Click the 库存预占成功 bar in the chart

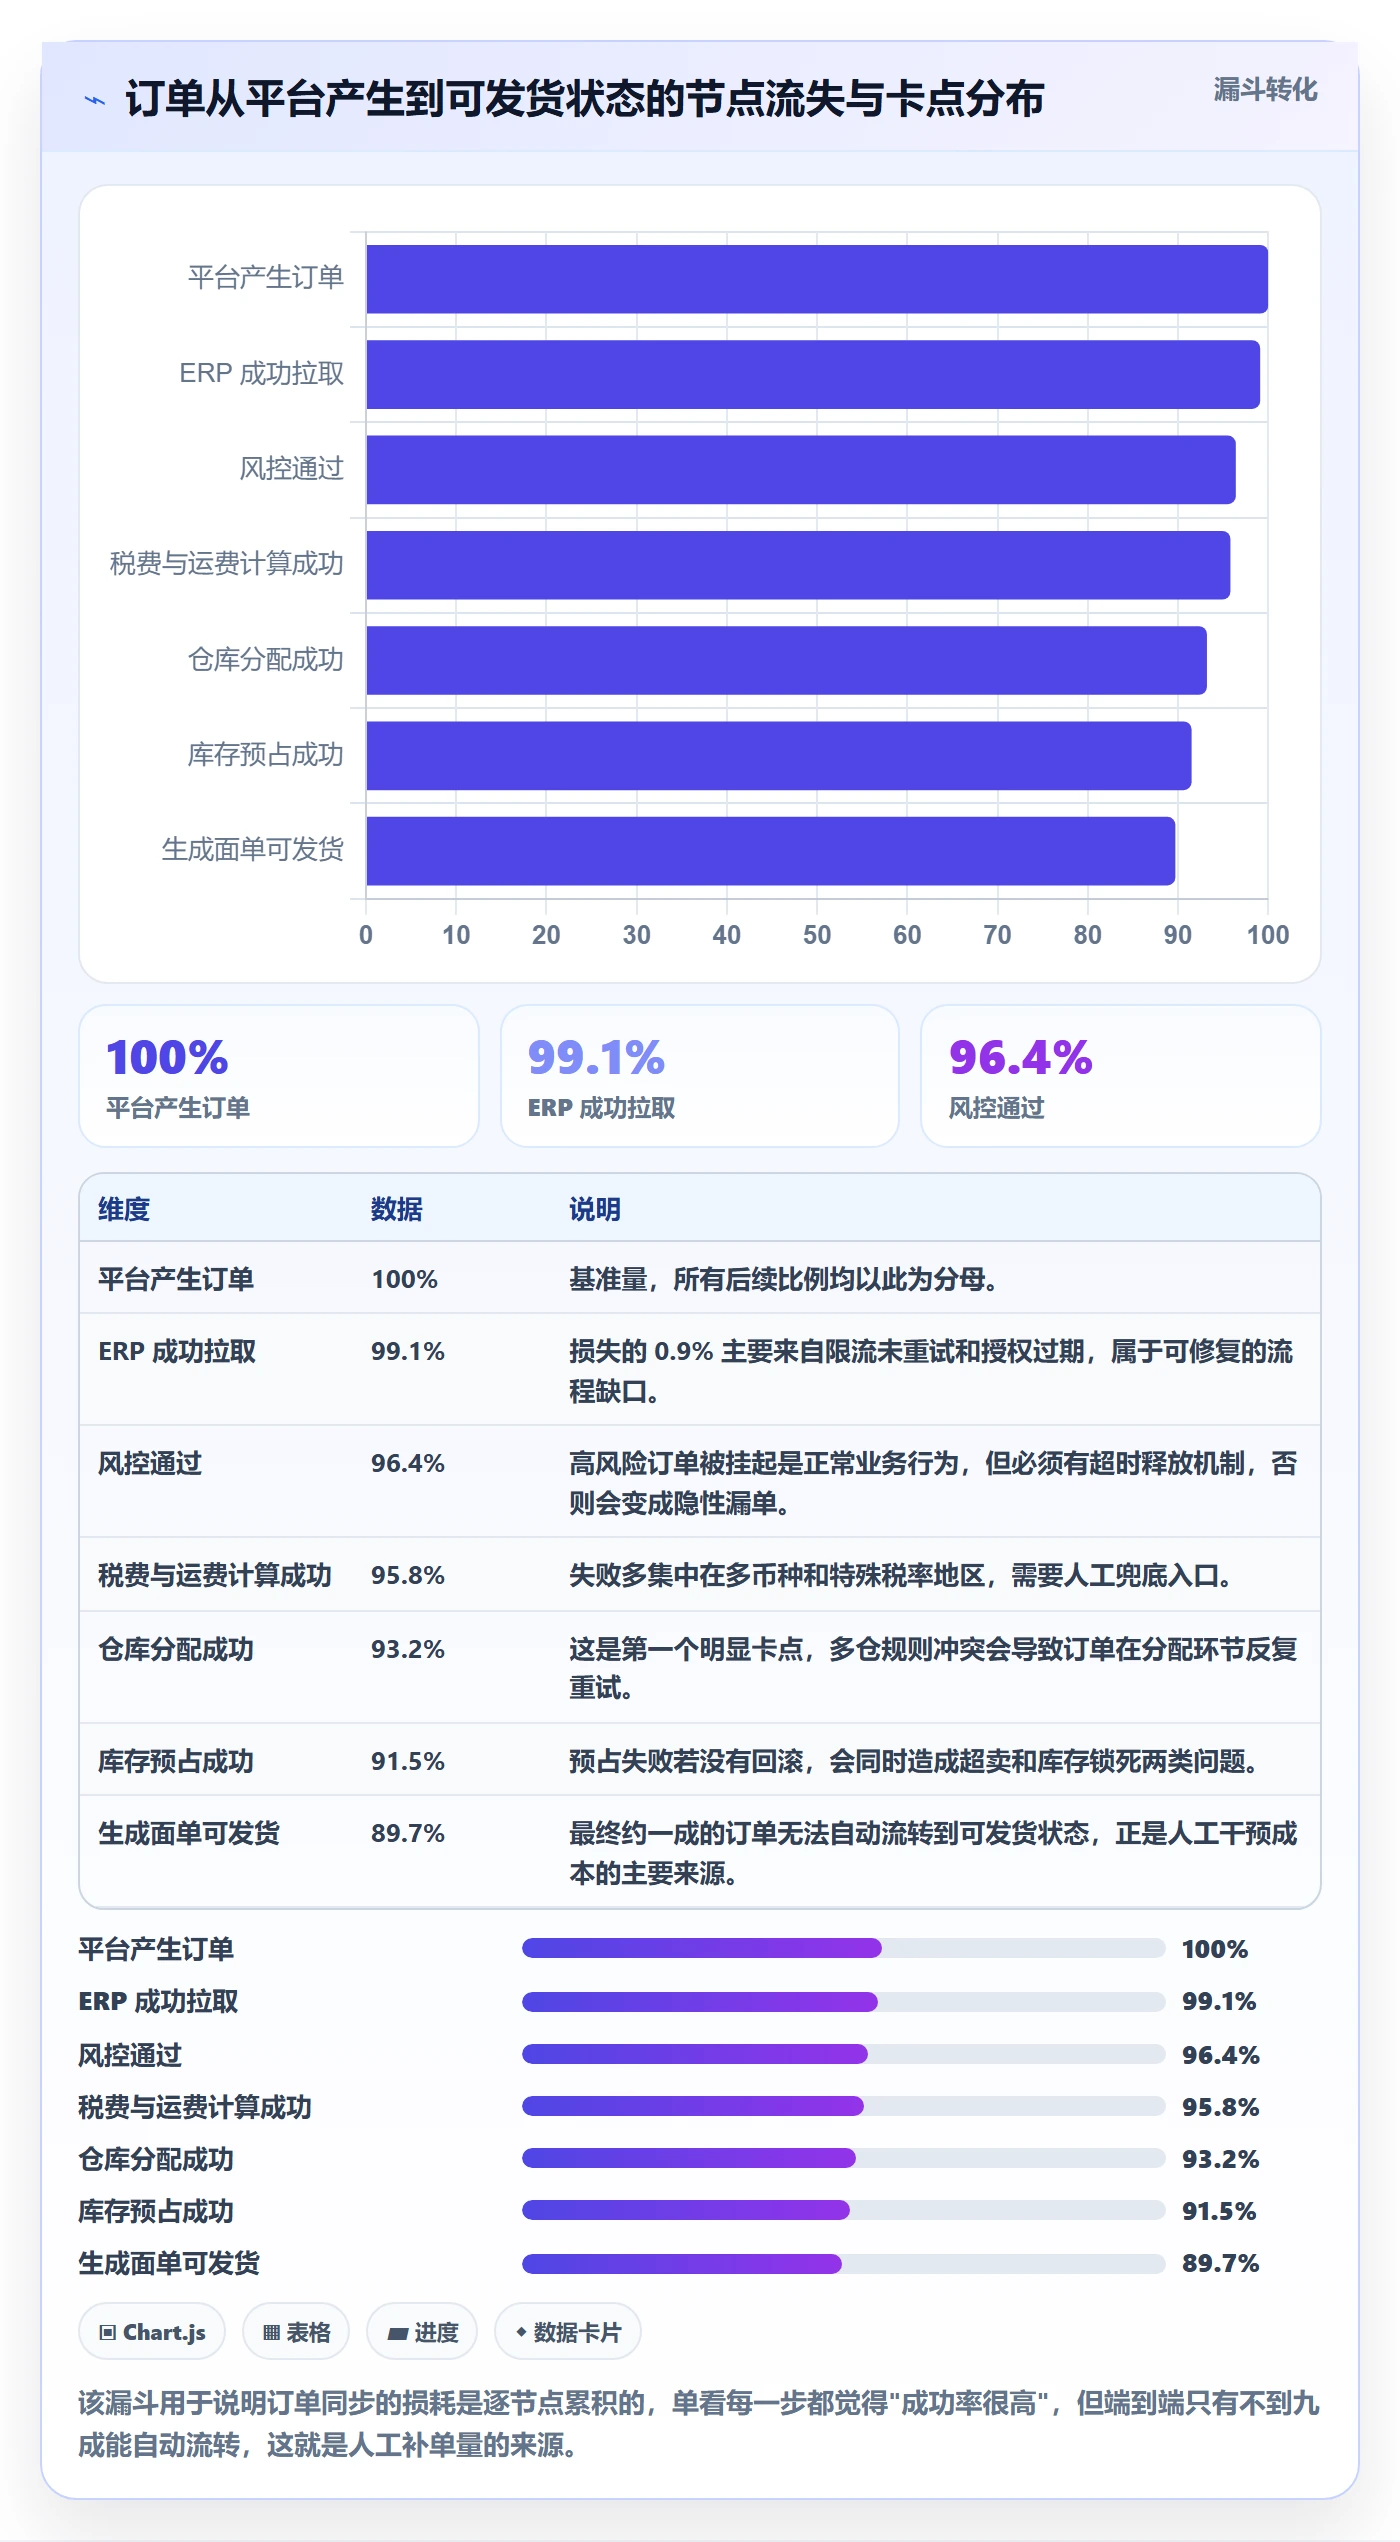click(779, 756)
